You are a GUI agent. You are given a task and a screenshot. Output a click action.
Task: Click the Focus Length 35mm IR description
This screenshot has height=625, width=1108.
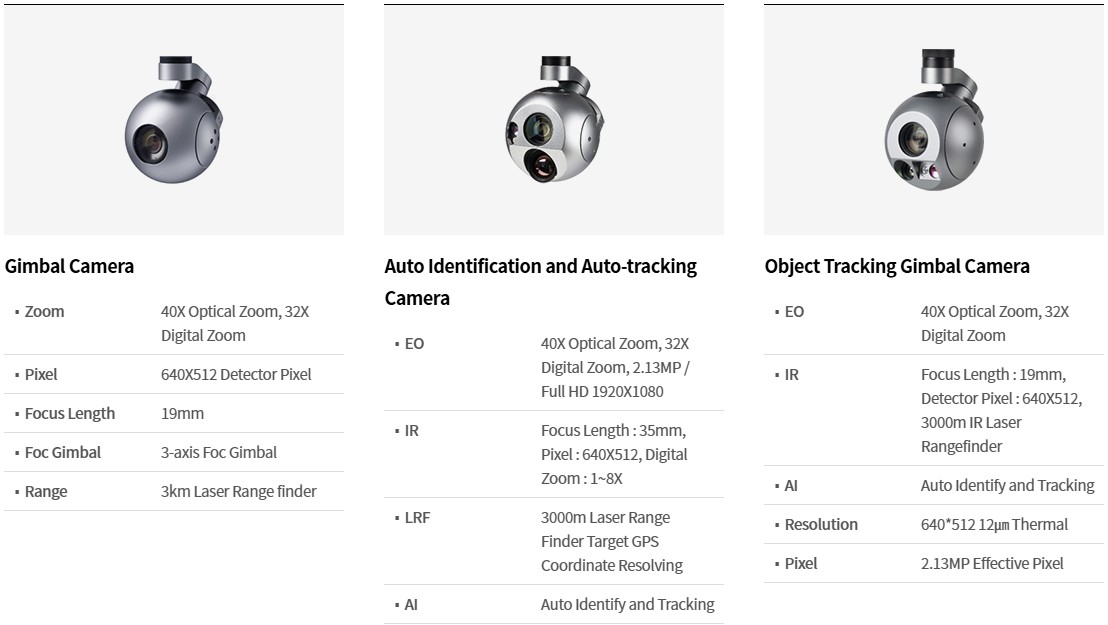tap(614, 455)
